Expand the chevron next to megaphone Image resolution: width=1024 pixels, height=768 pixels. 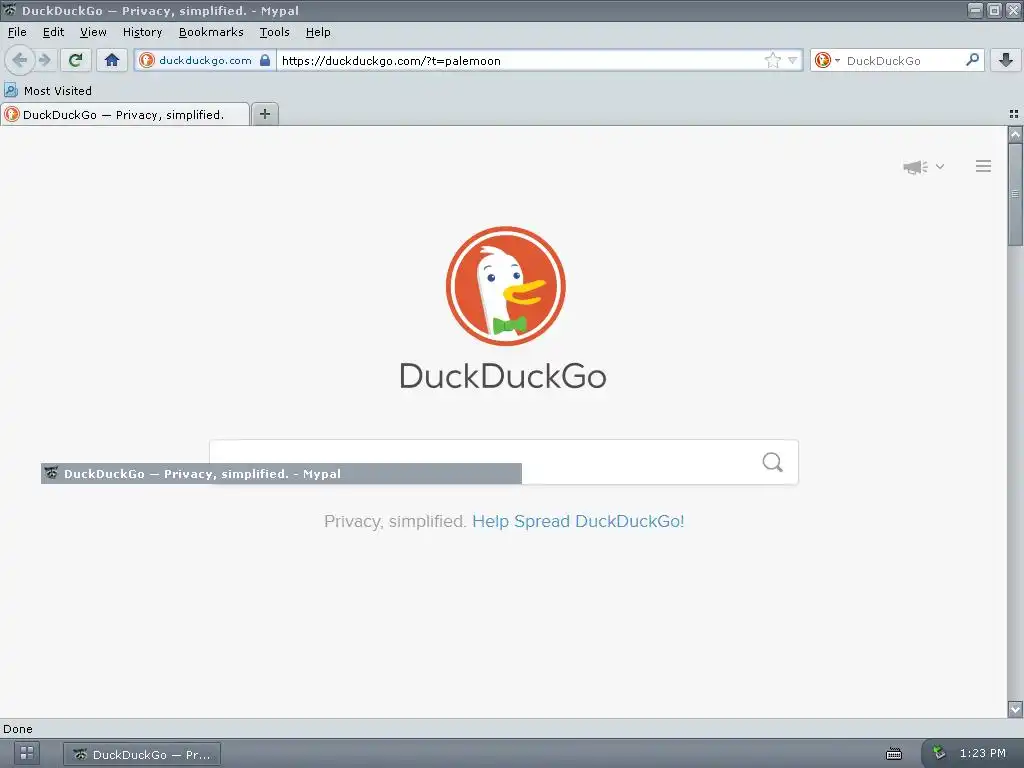(x=940, y=167)
